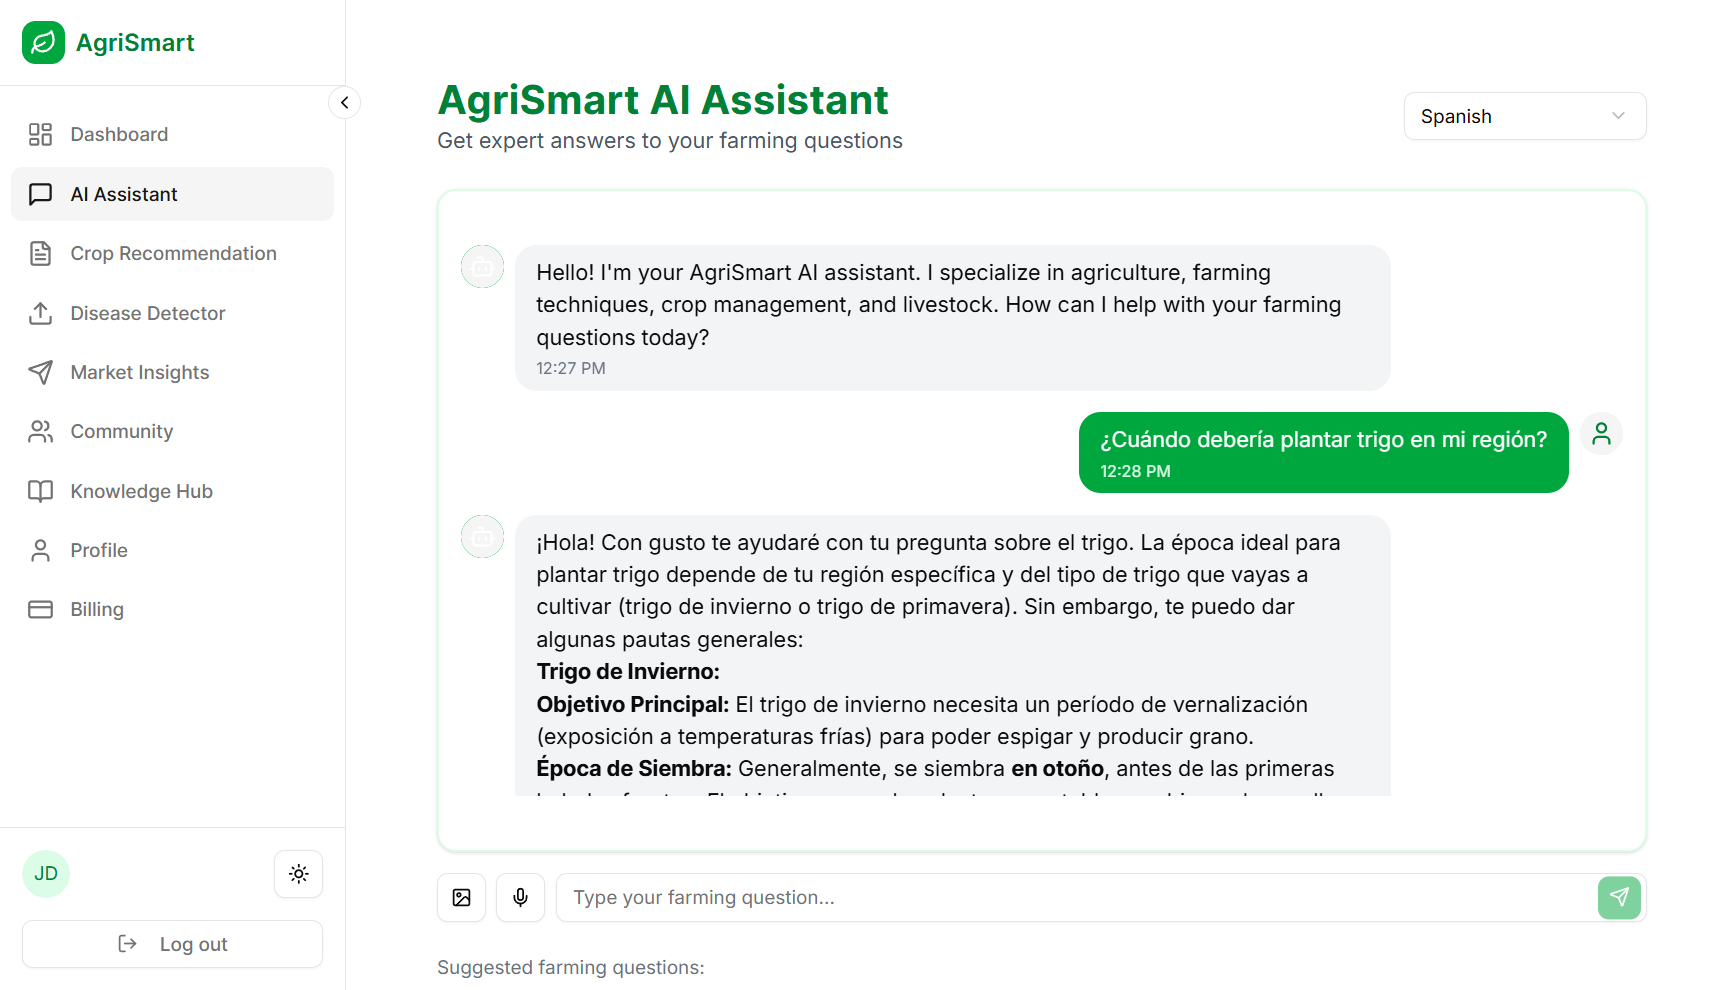Navigate to Community section
Screen dimensions: 1731x990
tap(121, 432)
